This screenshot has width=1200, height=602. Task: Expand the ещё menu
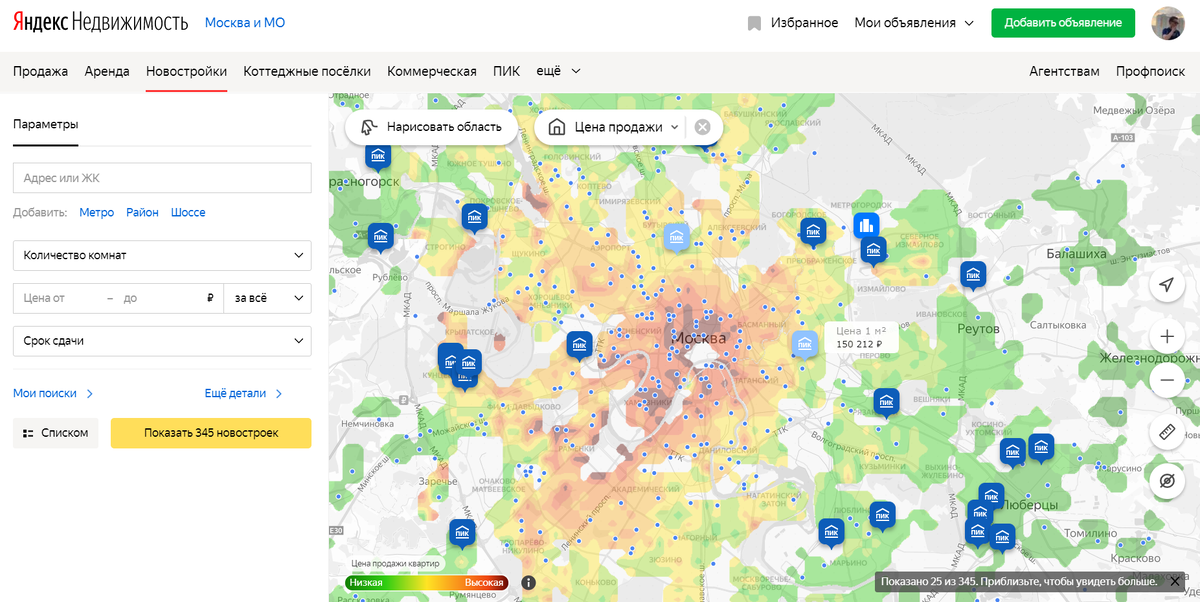pos(559,71)
